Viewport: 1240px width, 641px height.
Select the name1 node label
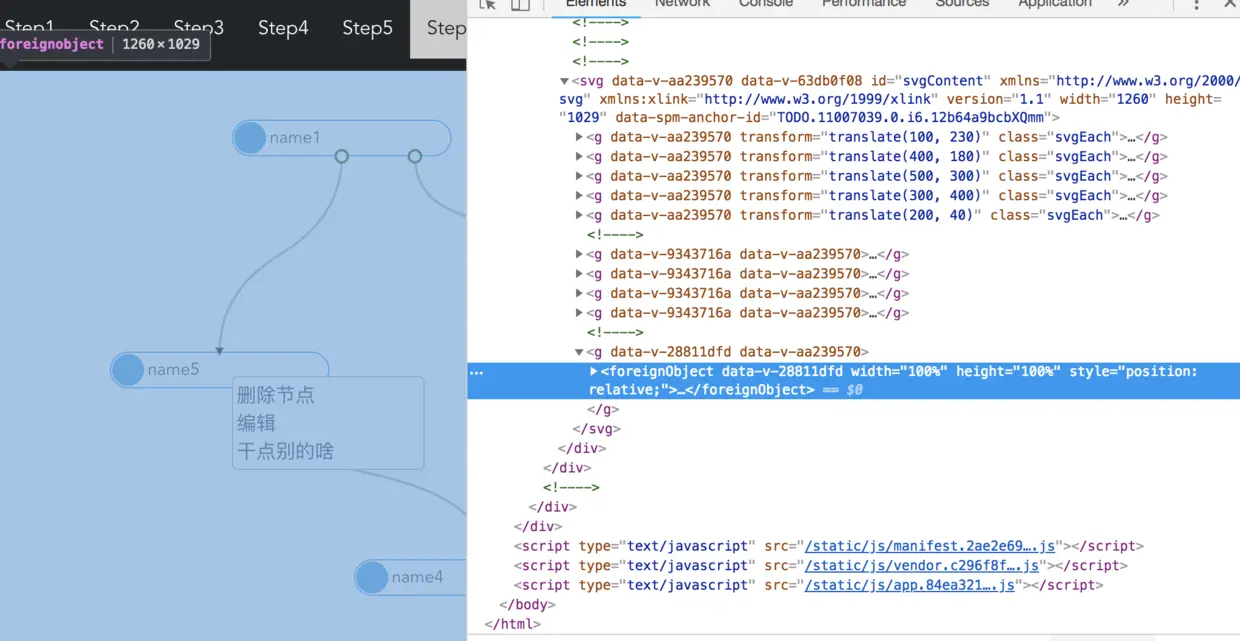pyautogui.click(x=295, y=138)
